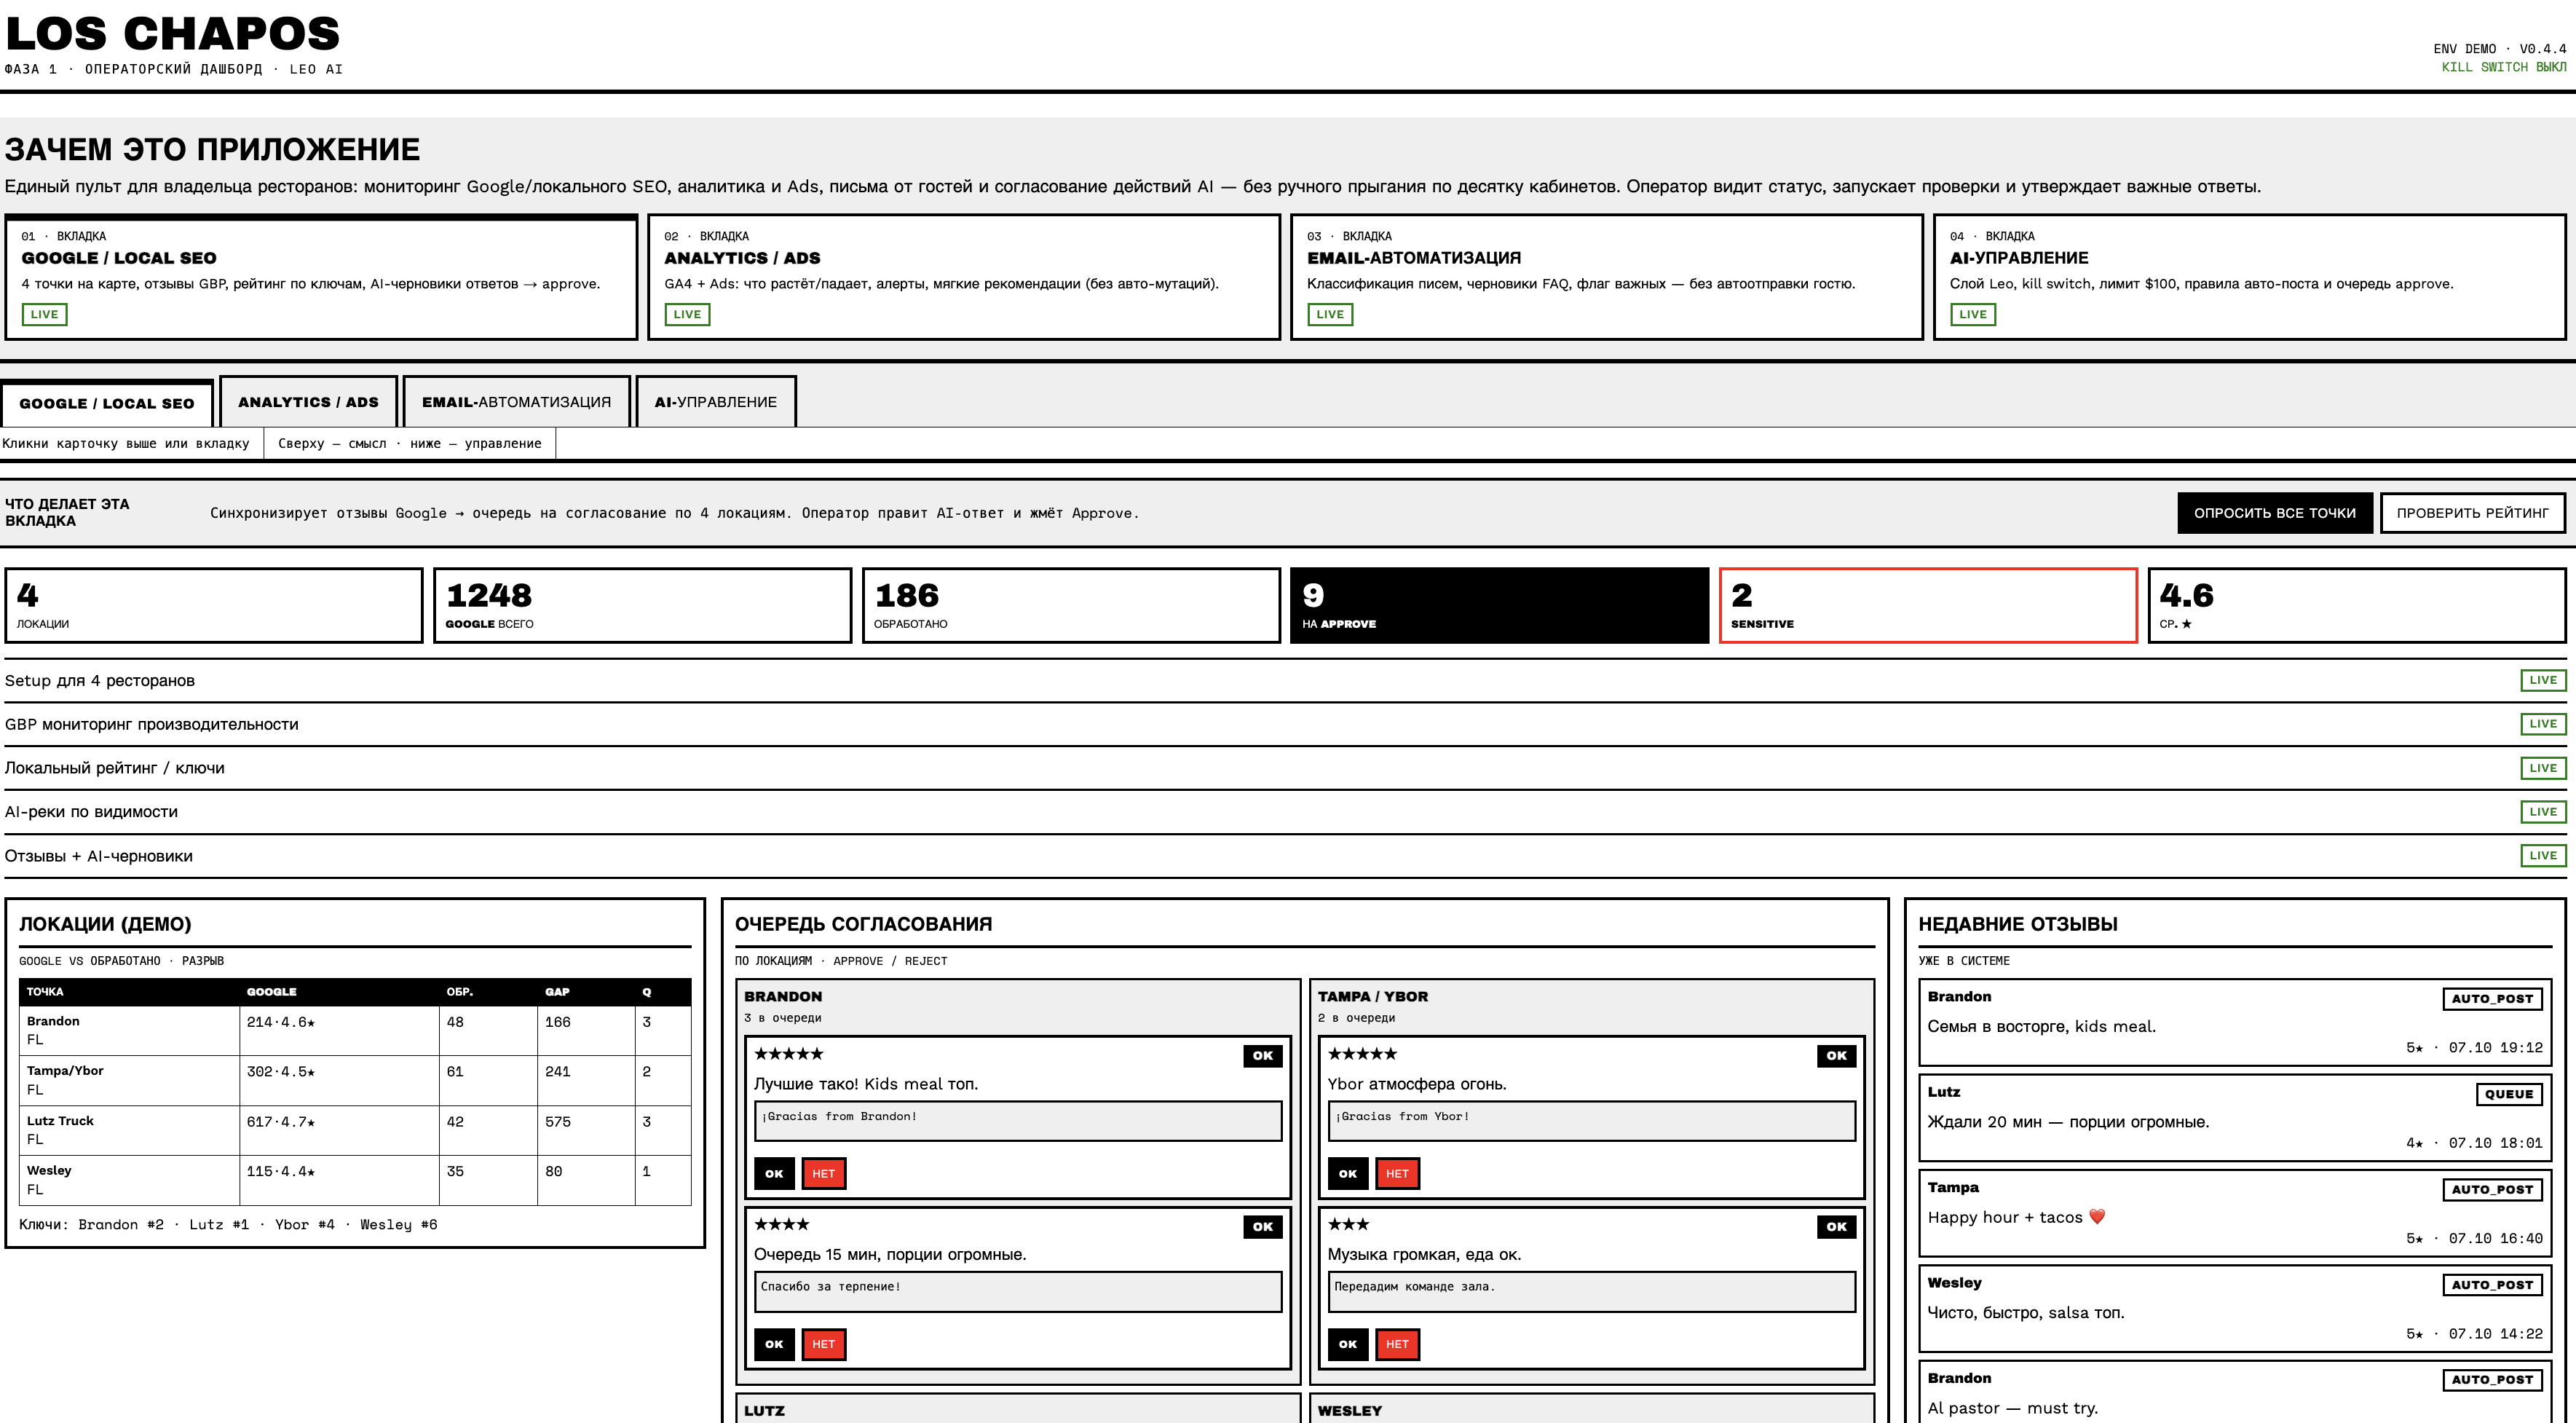Reject the 'Очередь 15 мин' review with НЕТ

click(x=824, y=1344)
